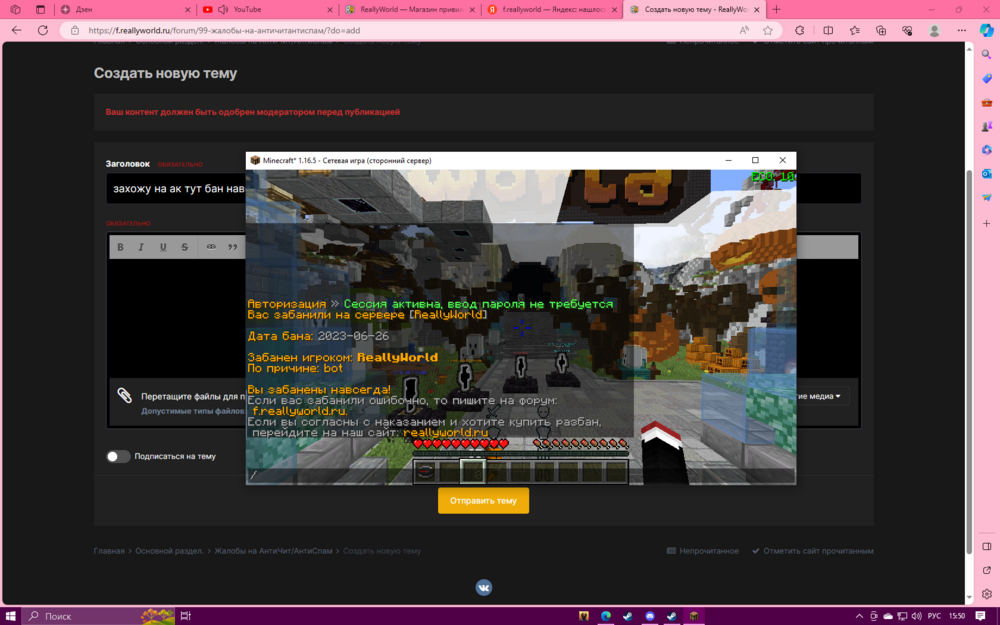This screenshot has height=625, width=1000.
Task: Open the tab actions menu icon
Action: click(x=40, y=10)
